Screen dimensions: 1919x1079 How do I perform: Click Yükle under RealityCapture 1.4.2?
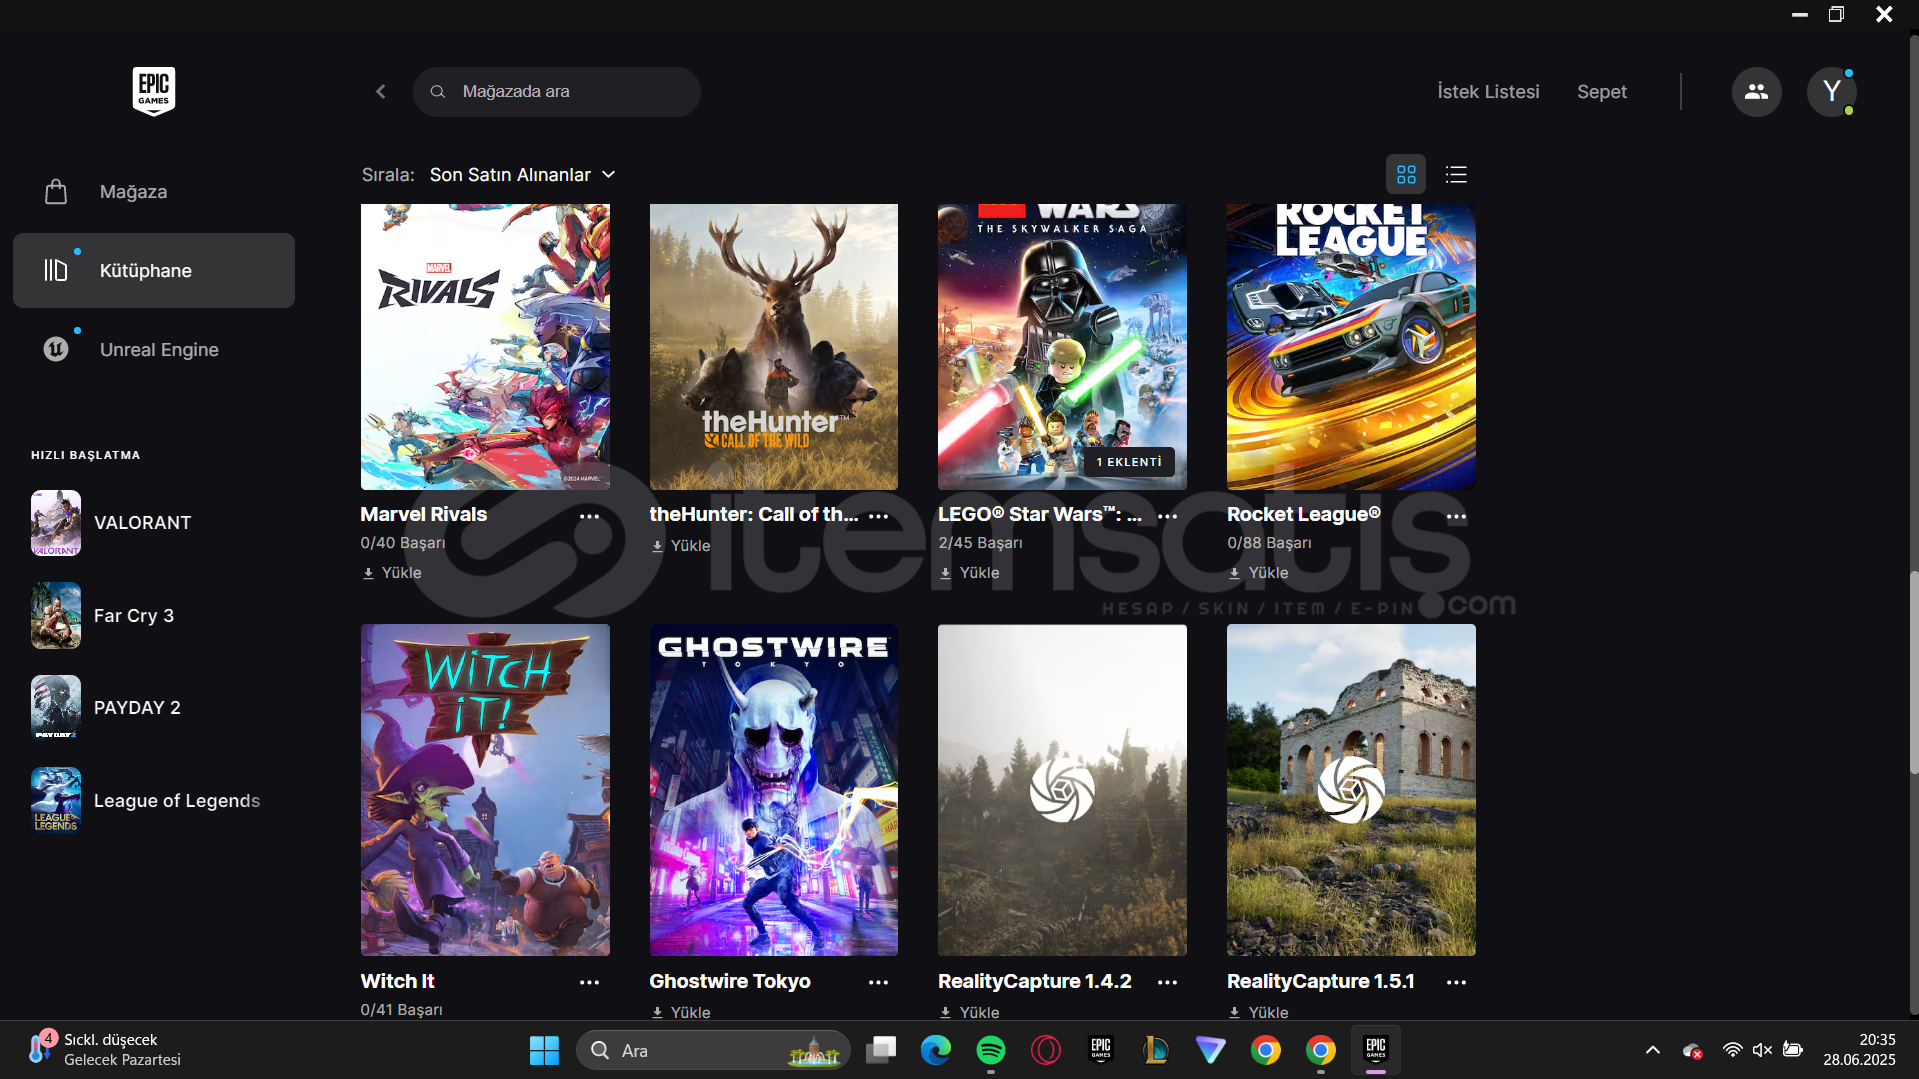coord(970,1012)
